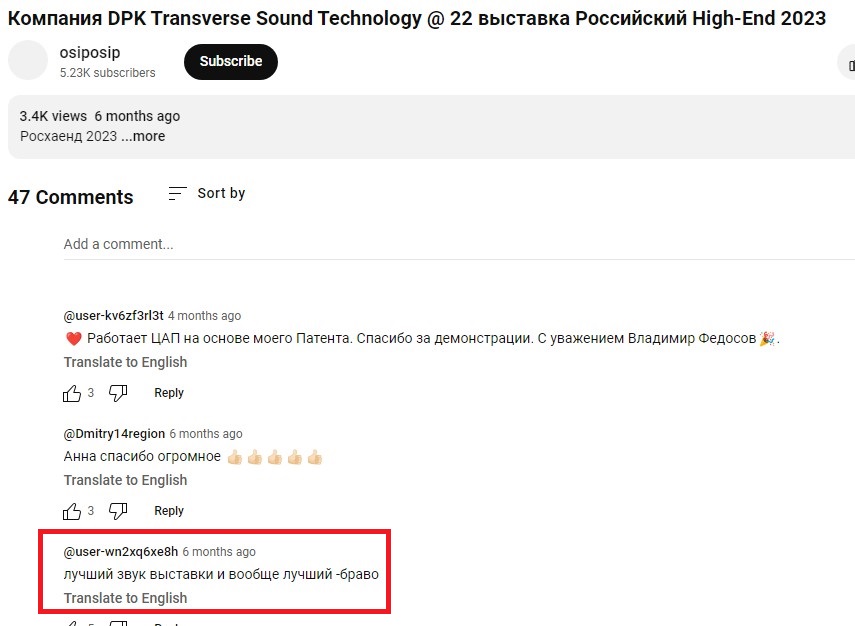Screen dimensions: 855x626
Task: Open the @user-kv6zf3rl3t profile link
Action: point(113,316)
